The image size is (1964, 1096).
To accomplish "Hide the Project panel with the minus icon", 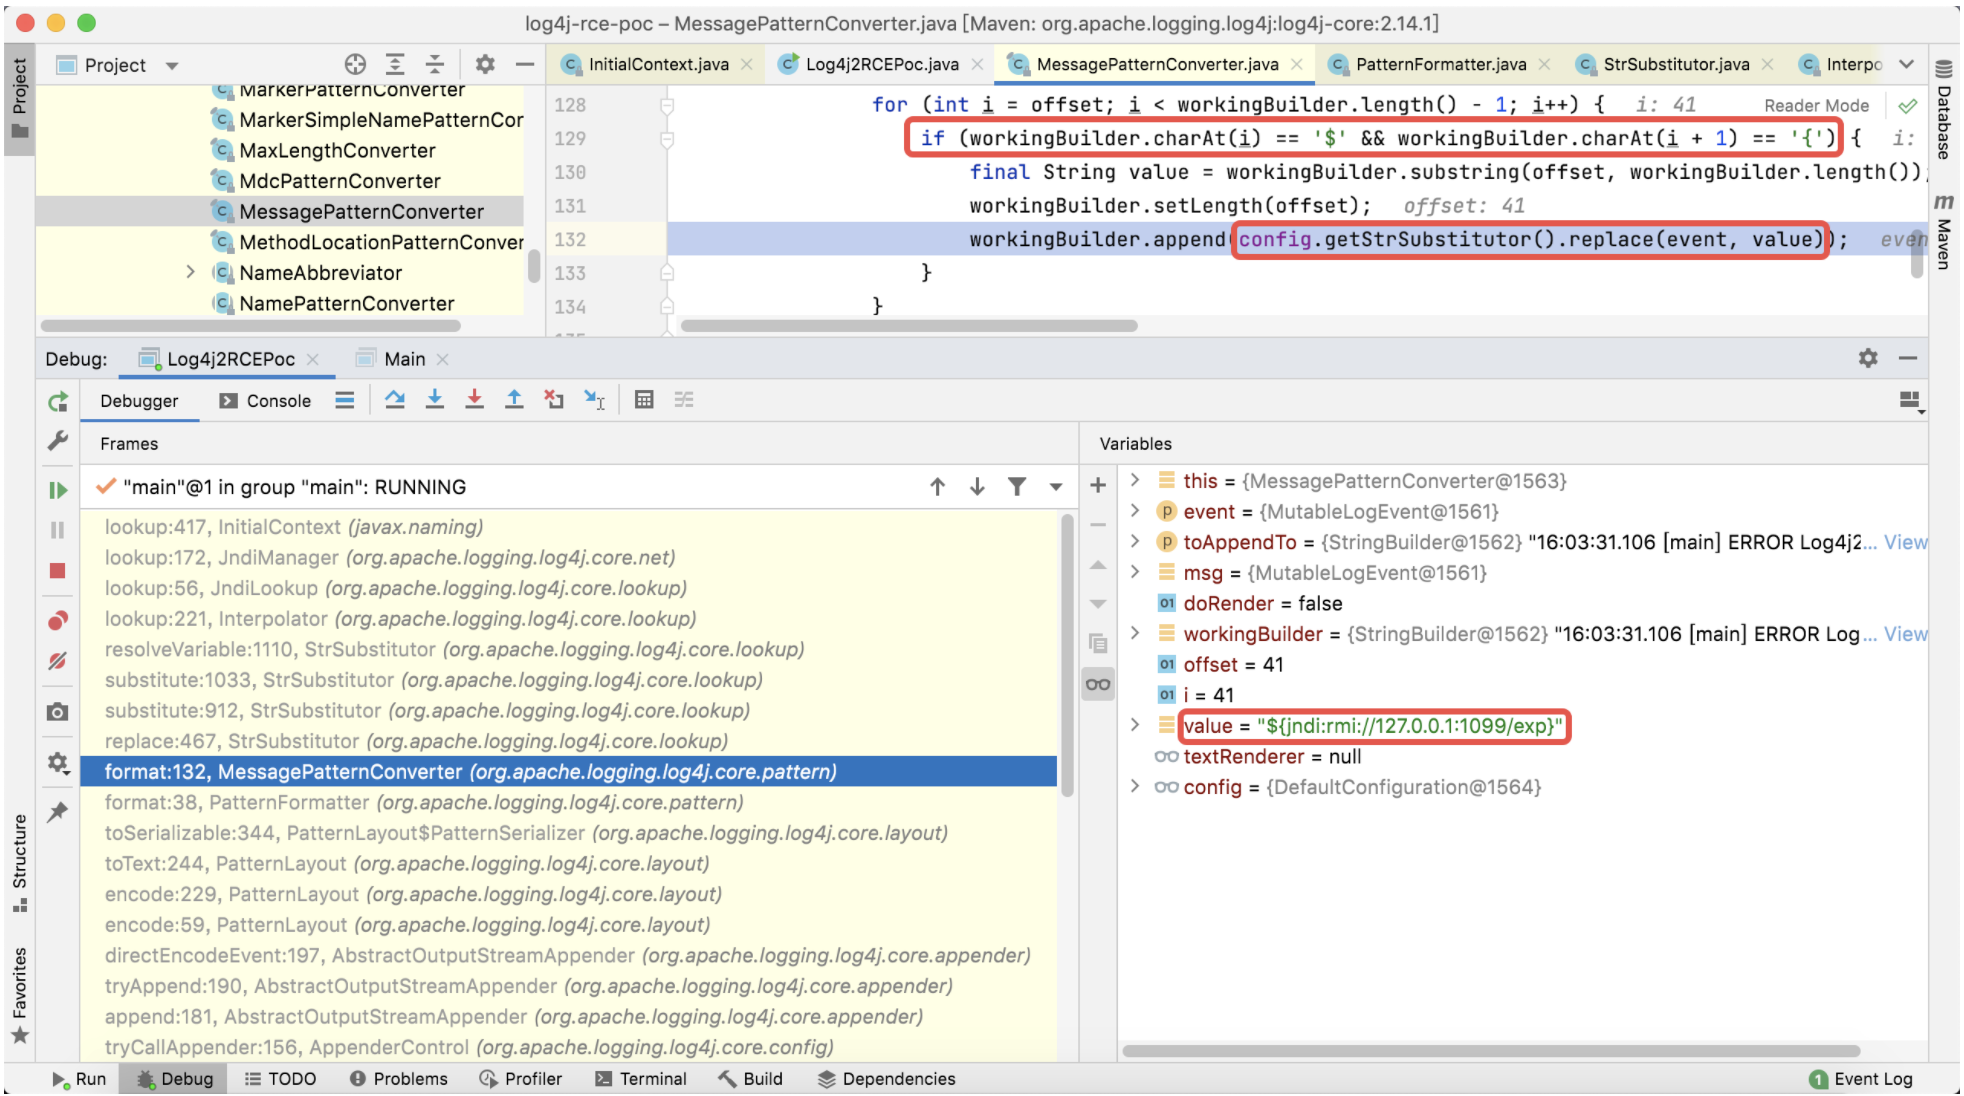I will coord(525,64).
